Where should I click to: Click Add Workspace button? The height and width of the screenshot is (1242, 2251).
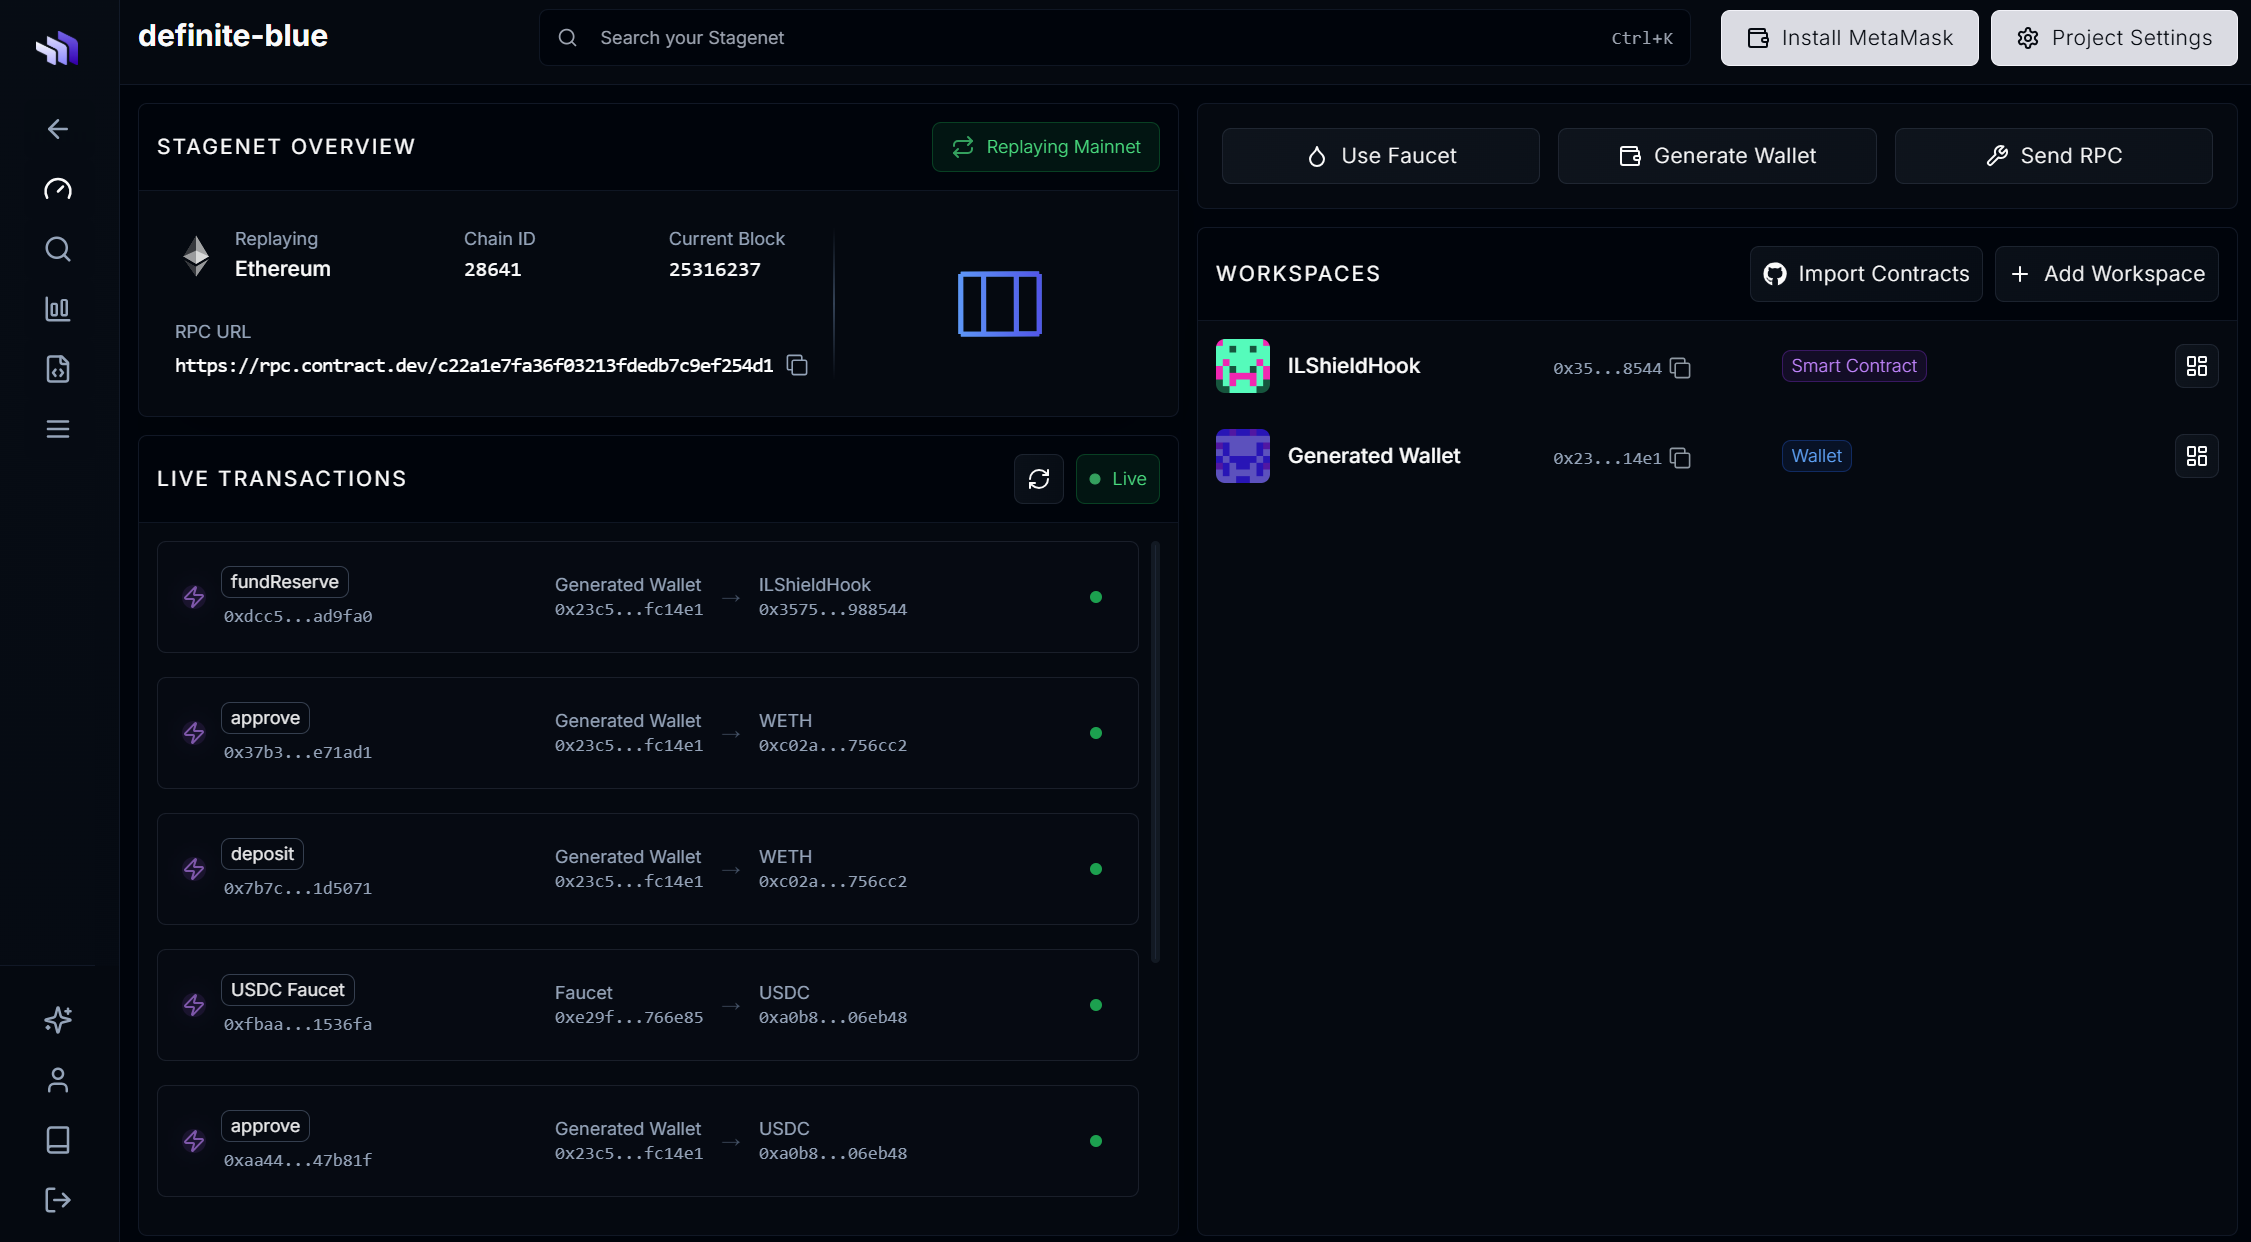click(2107, 274)
